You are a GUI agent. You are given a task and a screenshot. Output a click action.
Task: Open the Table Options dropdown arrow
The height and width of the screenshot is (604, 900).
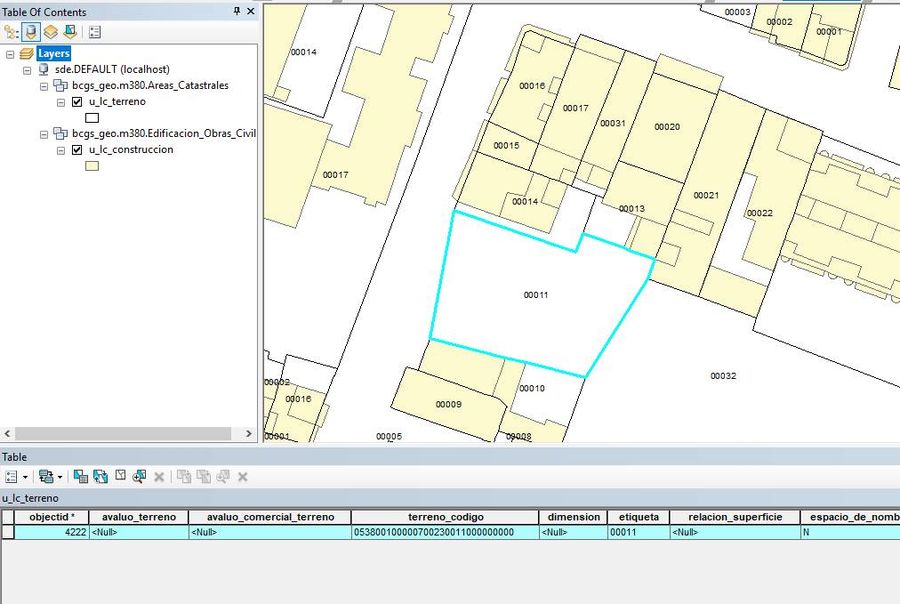[x=25, y=477]
